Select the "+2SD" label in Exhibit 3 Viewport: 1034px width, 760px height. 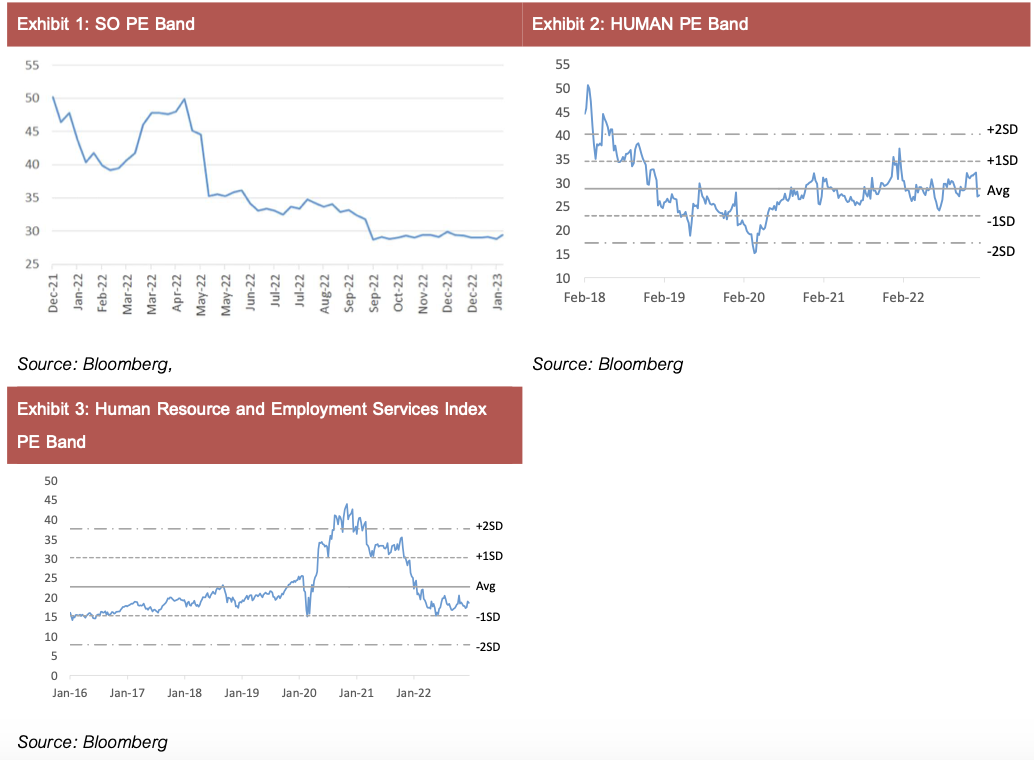click(489, 526)
